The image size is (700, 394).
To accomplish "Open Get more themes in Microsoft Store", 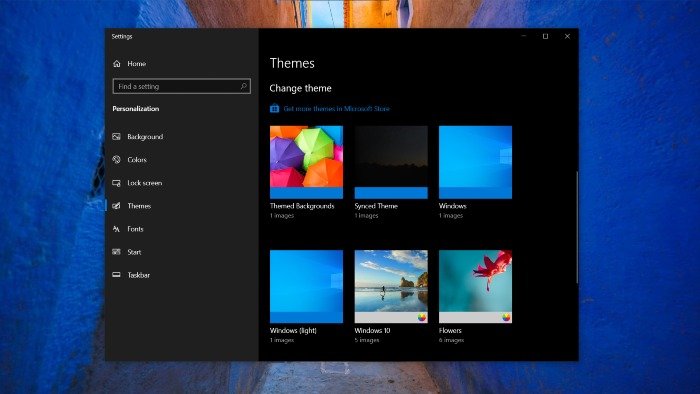I will 337,108.
